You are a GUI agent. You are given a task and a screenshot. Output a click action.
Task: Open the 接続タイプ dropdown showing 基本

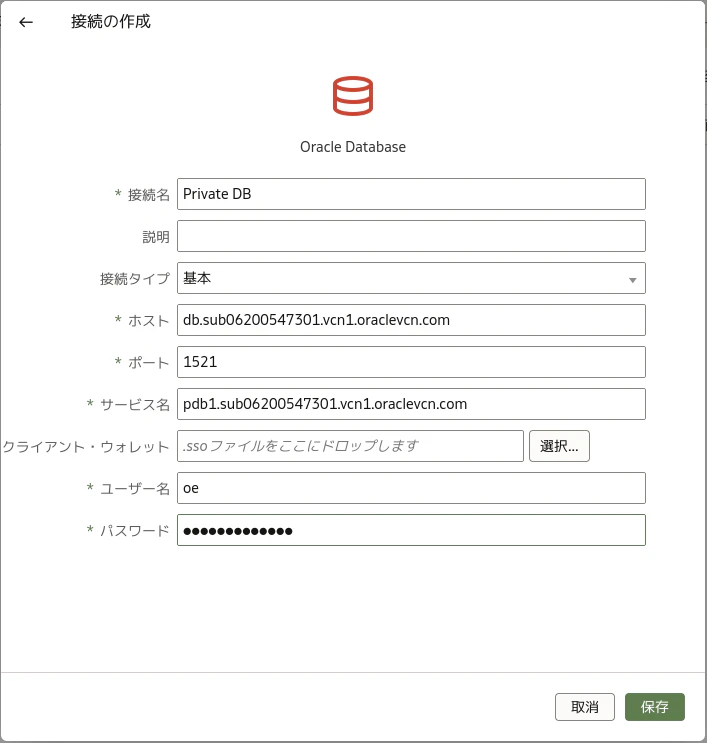(411, 278)
